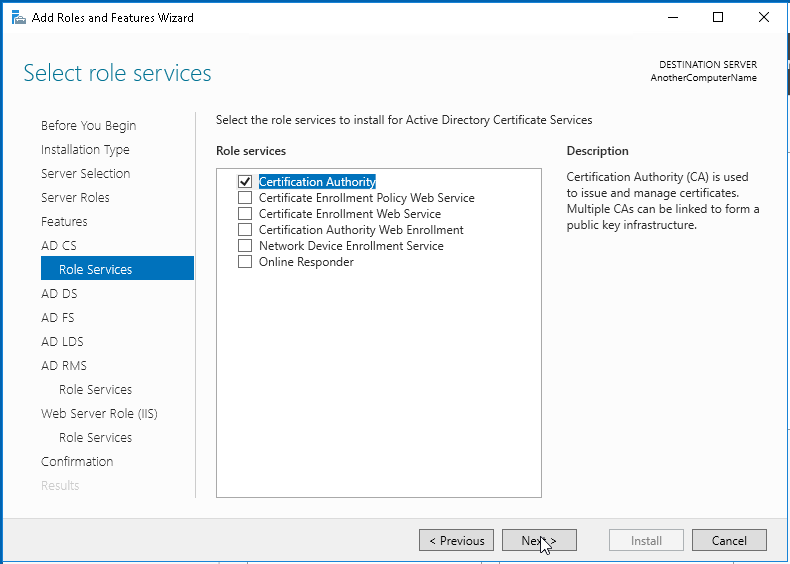
Task: Go to Before You Begin step
Action: (x=89, y=126)
